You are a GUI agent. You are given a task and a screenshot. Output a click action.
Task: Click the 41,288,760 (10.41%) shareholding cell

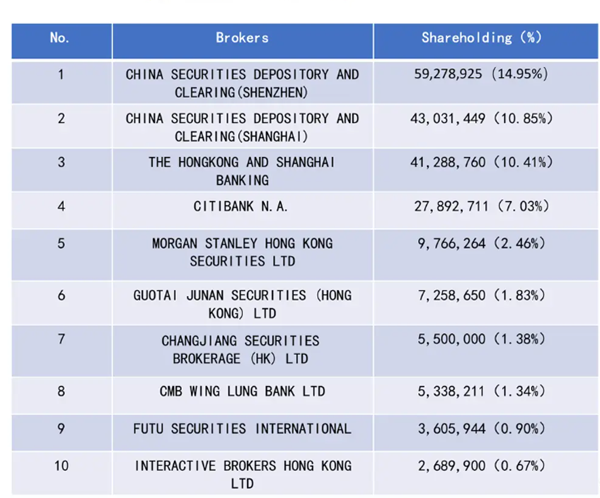(x=481, y=162)
